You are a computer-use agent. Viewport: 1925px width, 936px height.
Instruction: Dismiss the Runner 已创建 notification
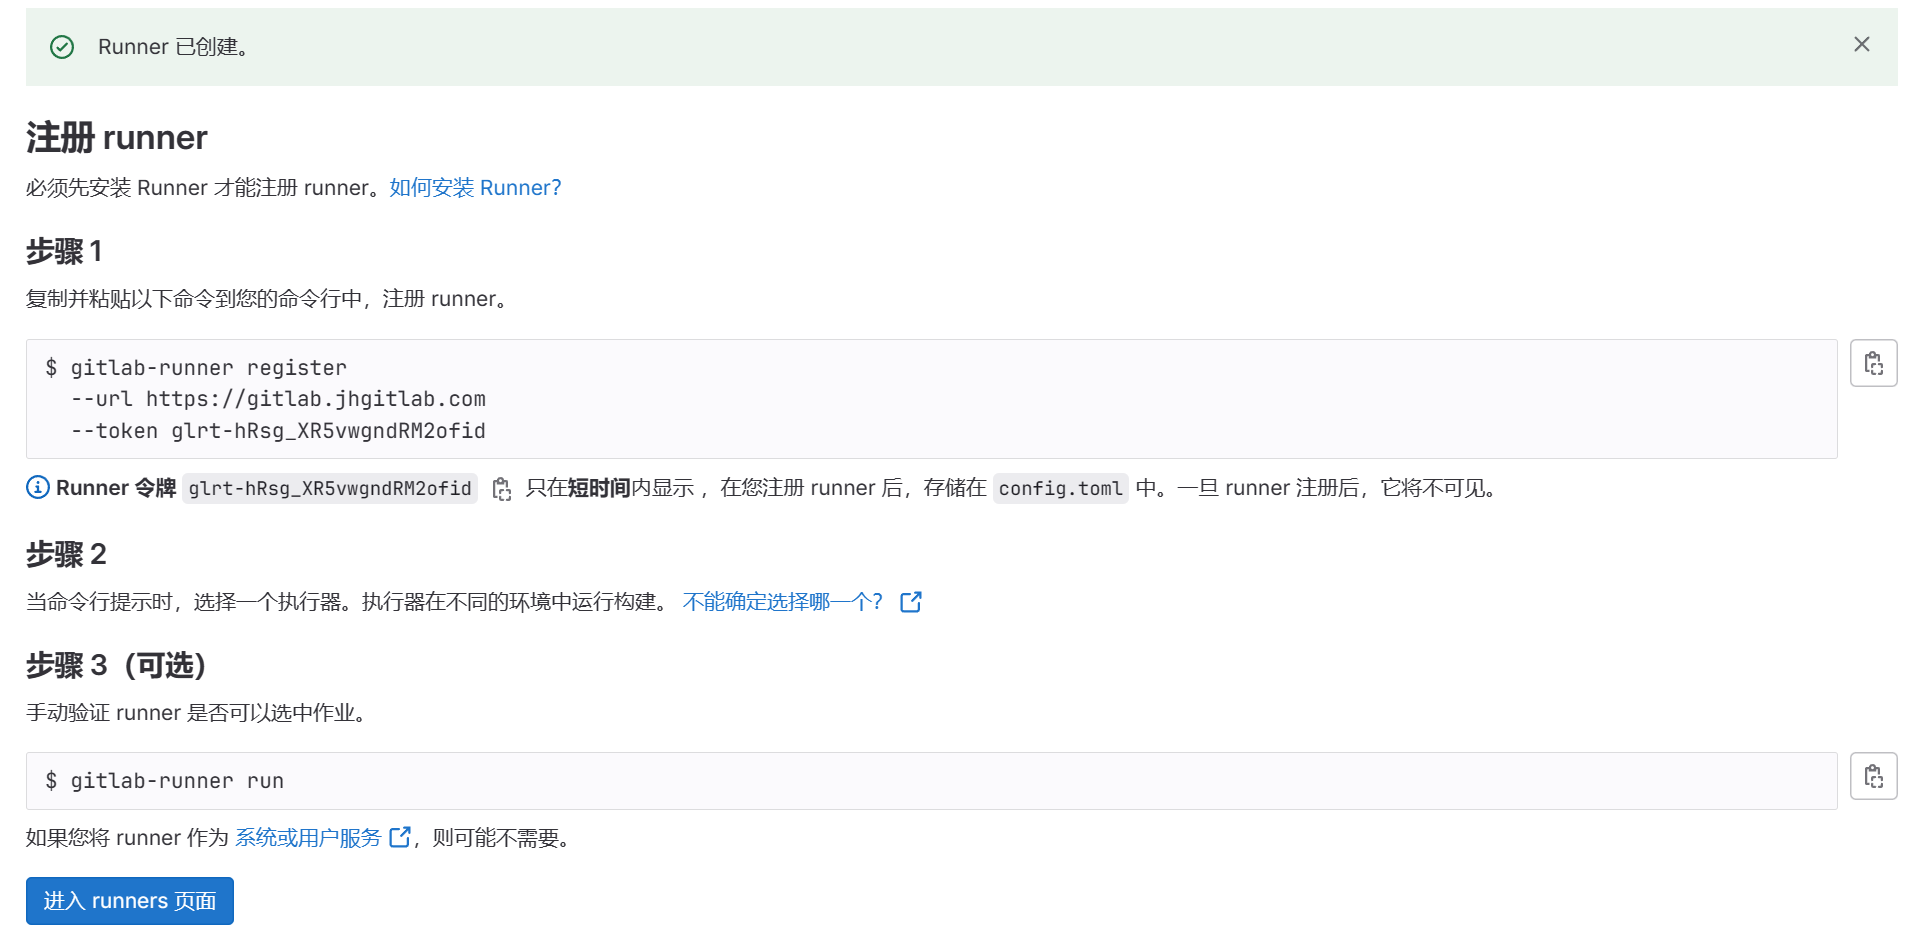(x=1862, y=44)
